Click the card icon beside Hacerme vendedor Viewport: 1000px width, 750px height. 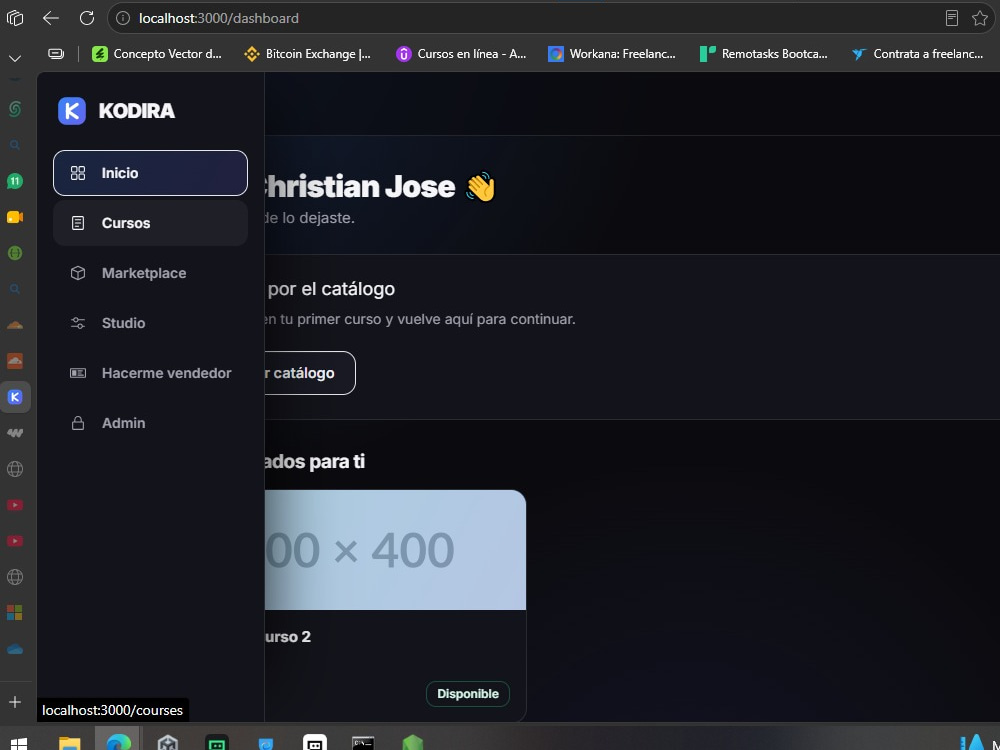(78, 373)
